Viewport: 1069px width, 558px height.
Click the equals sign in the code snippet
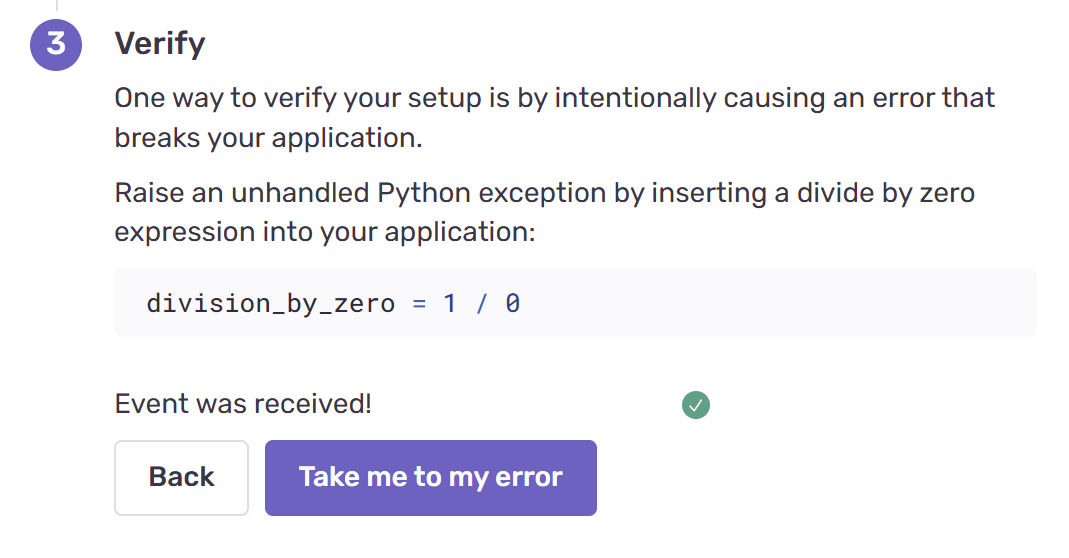coord(419,304)
